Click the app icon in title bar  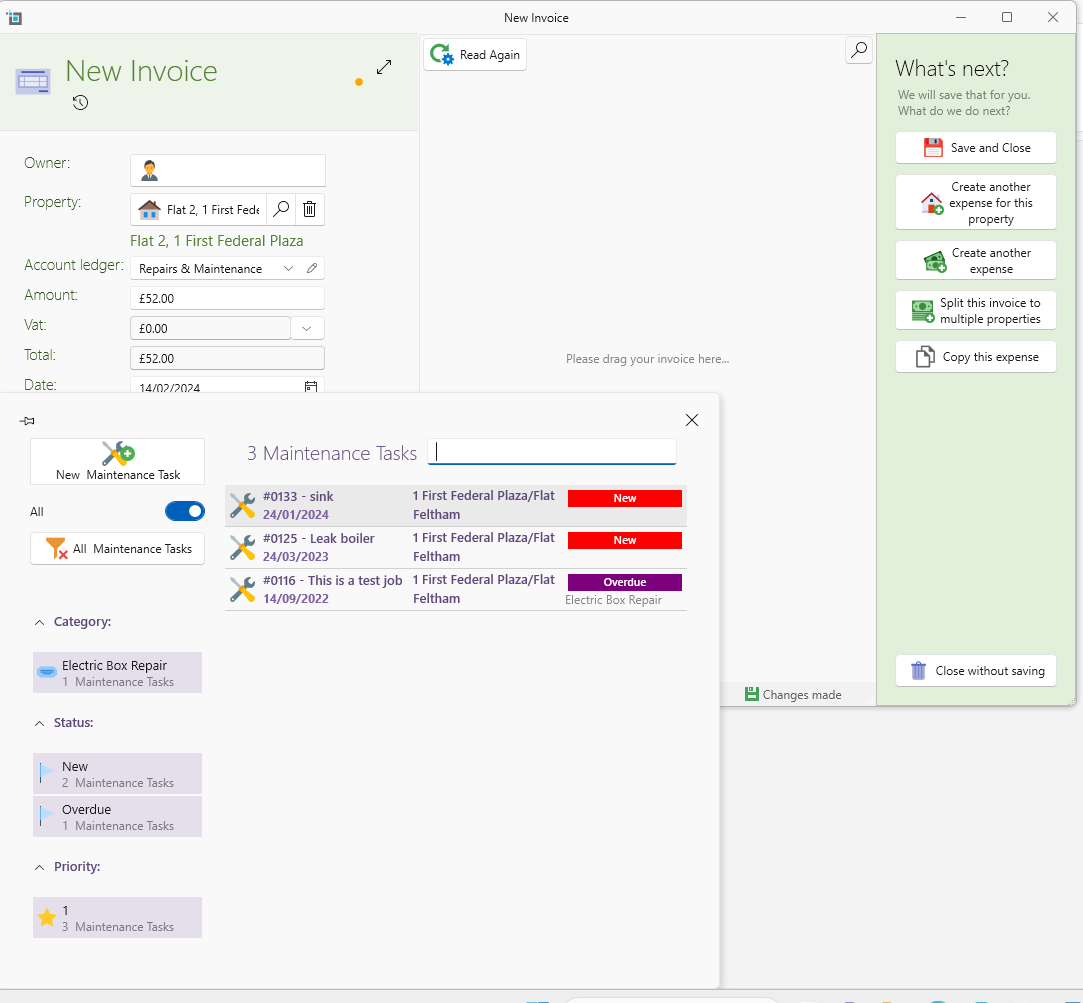[x=14, y=18]
